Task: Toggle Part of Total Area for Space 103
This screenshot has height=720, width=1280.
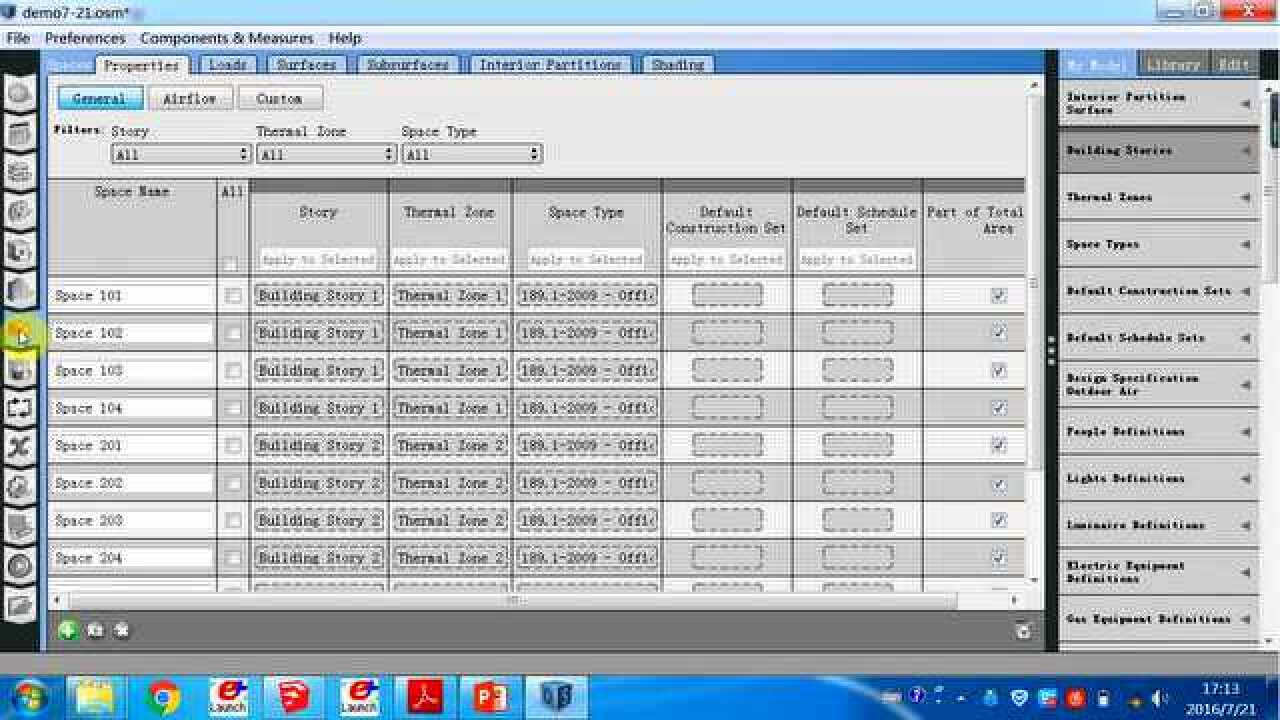Action: (x=998, y=371)
